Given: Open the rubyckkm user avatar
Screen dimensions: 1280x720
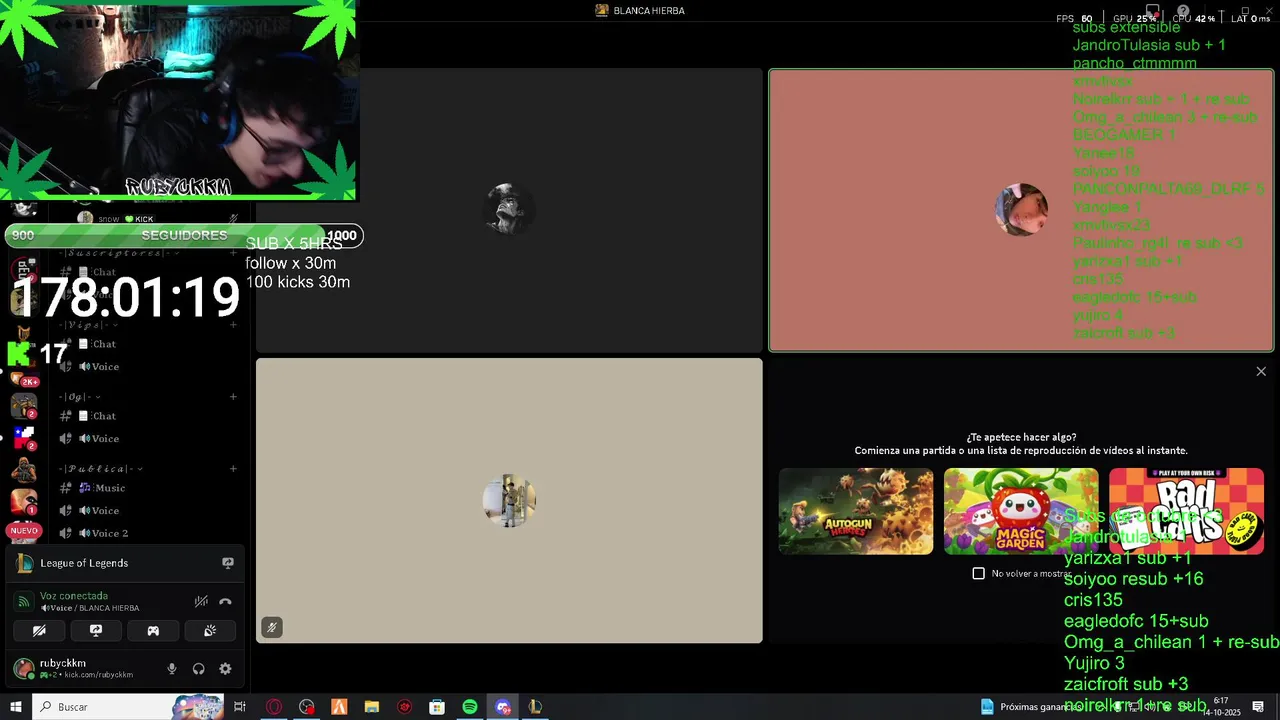Looking at the screenshot, I should pyautogui.click(x=23, y=668).
